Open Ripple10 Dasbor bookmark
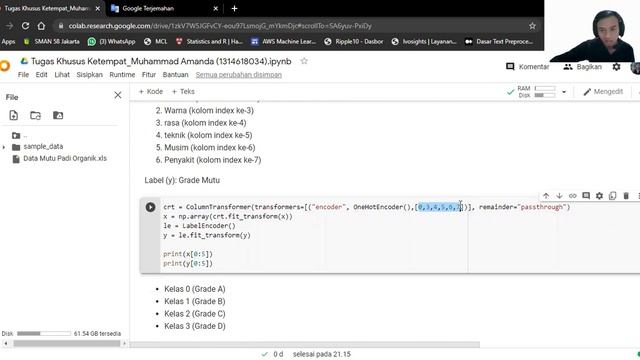Viewport: 640px width, 360px height. click(x=354, y=41)
